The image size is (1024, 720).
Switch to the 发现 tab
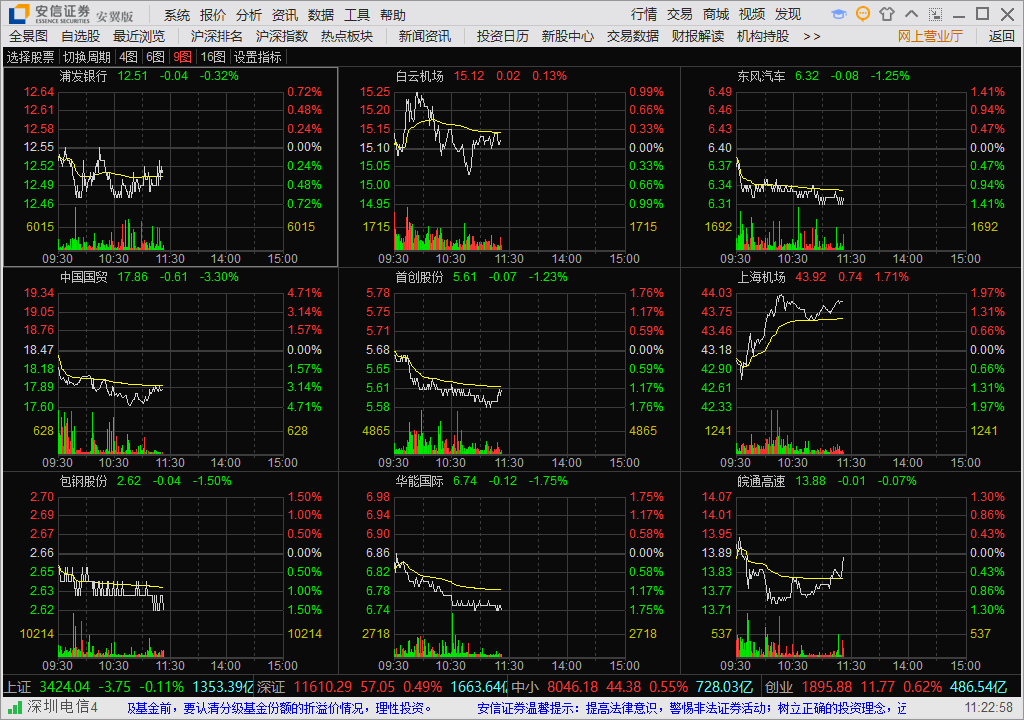pyautogui.click(x=788, y=14)
